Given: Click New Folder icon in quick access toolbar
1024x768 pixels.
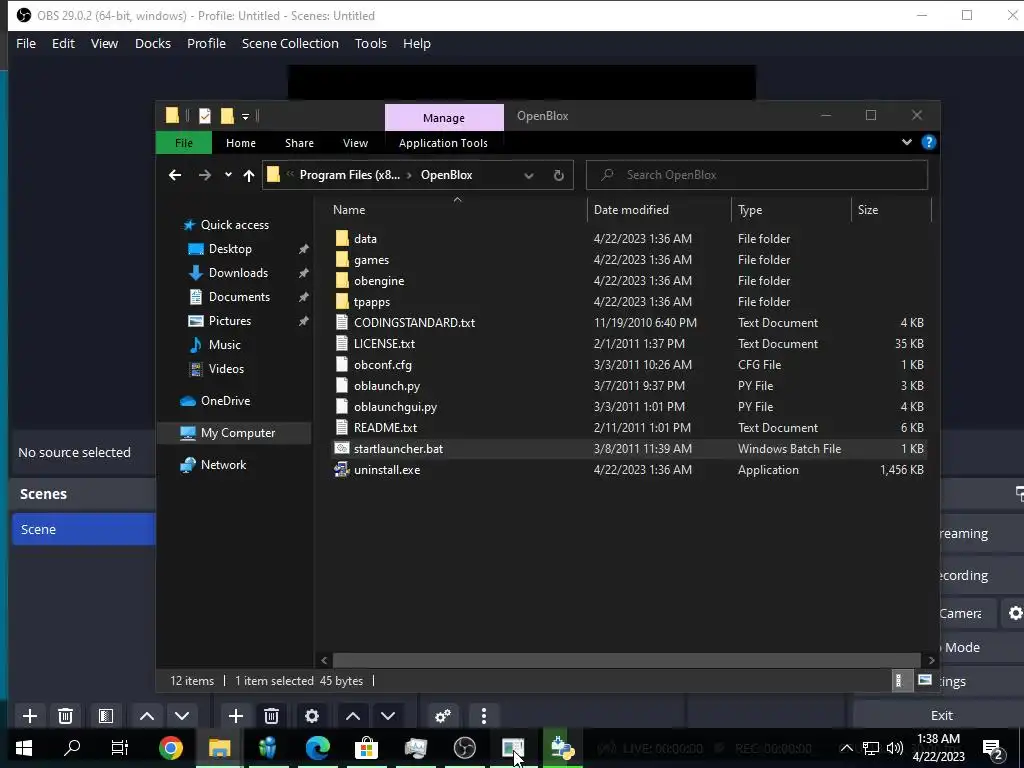Looking at the screenshot, I should click(227, 116).
